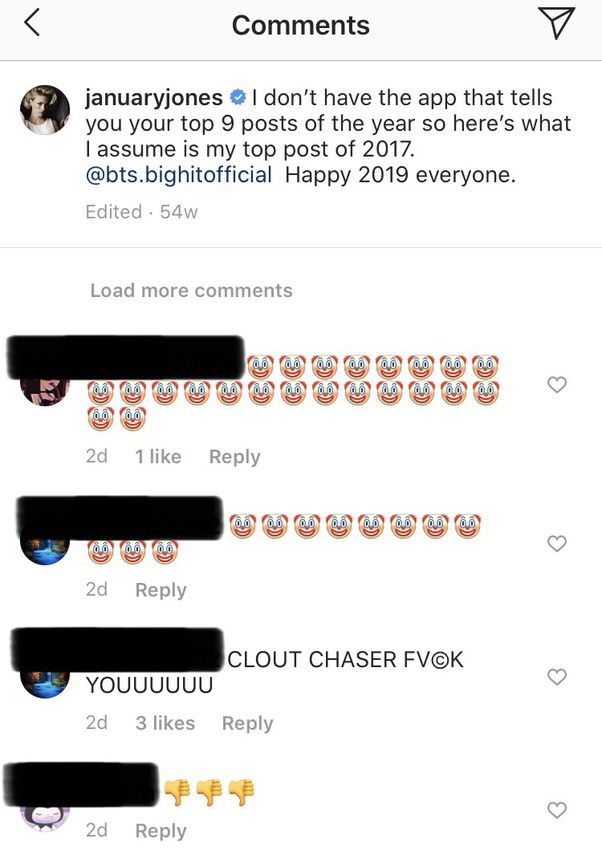Reply to the CLOUT CHASER comment
This screenshot has height=851, width=602.
point(248,723)
